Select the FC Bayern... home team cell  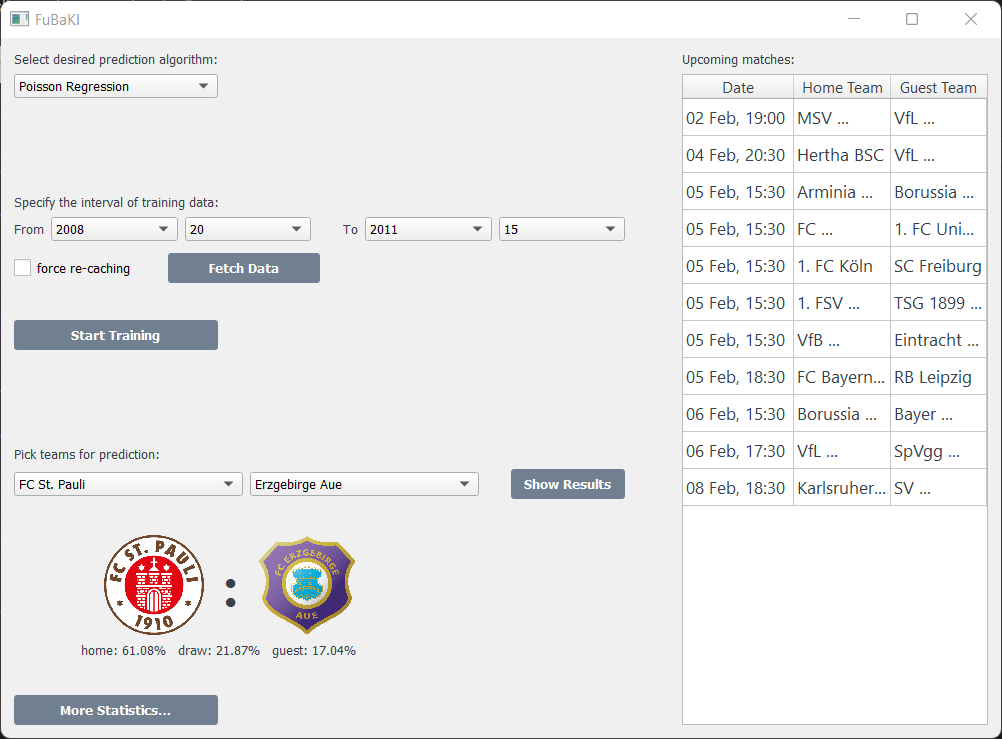pyautogui.click(x=842, y=377)
